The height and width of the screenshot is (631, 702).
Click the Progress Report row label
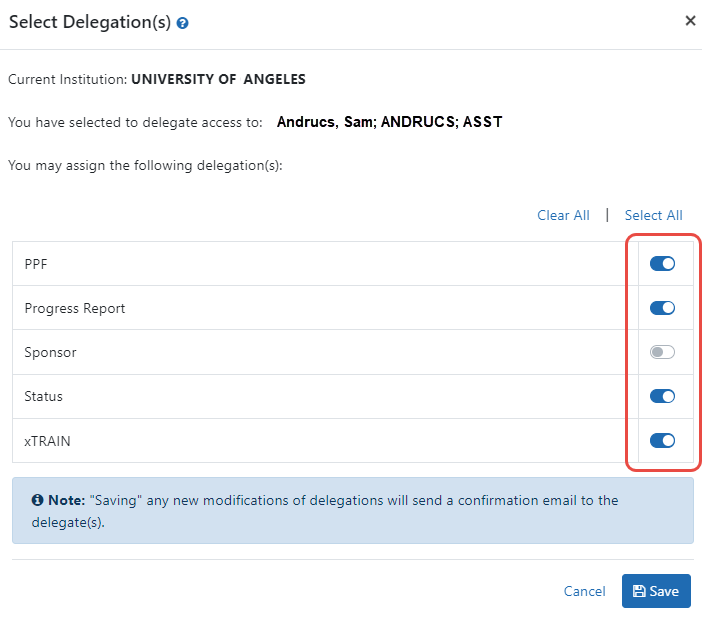[75, 308]
